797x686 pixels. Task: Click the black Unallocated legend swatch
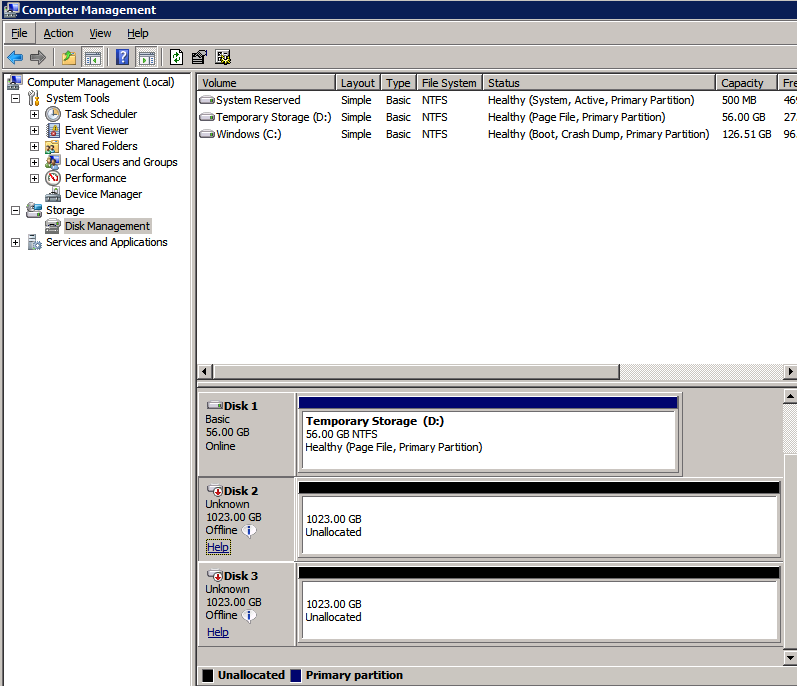coord(208,675)
